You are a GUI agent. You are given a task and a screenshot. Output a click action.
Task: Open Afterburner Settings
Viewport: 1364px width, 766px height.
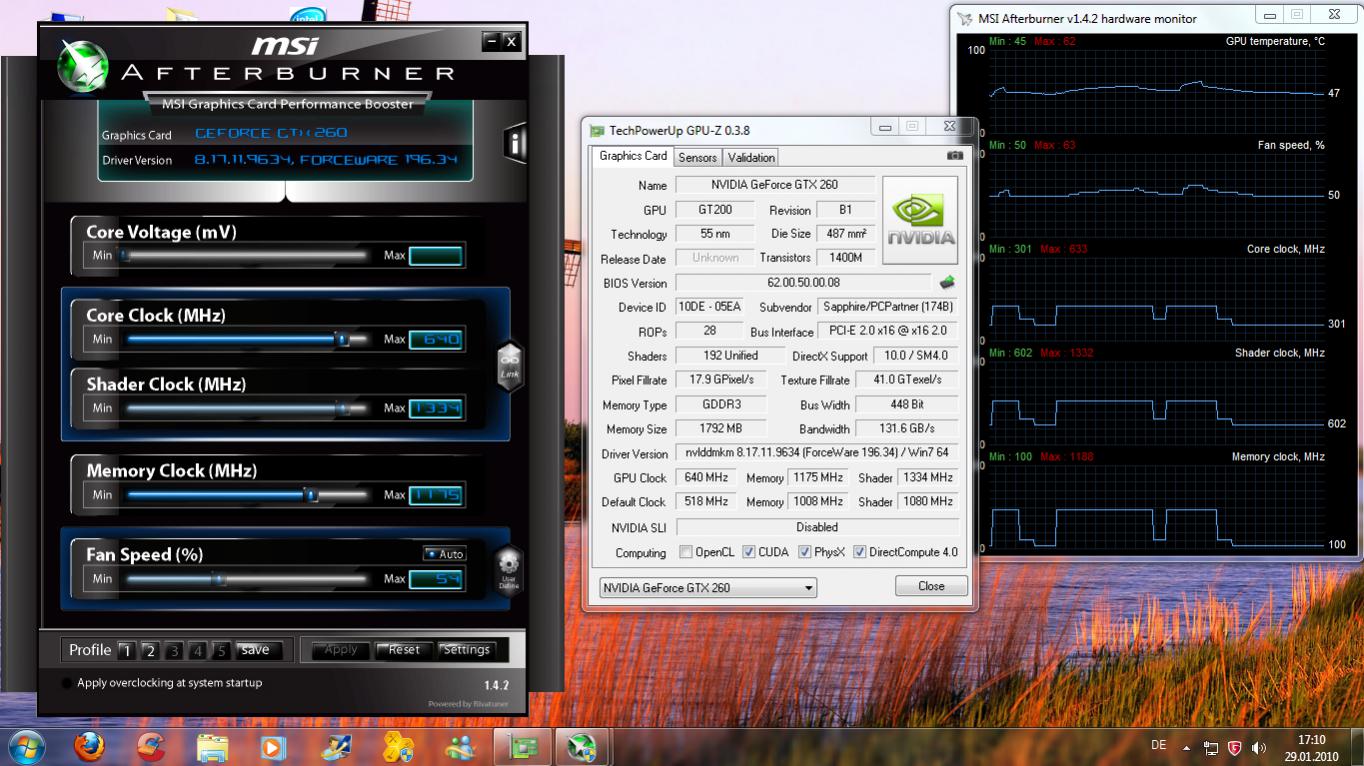[466, 650]
